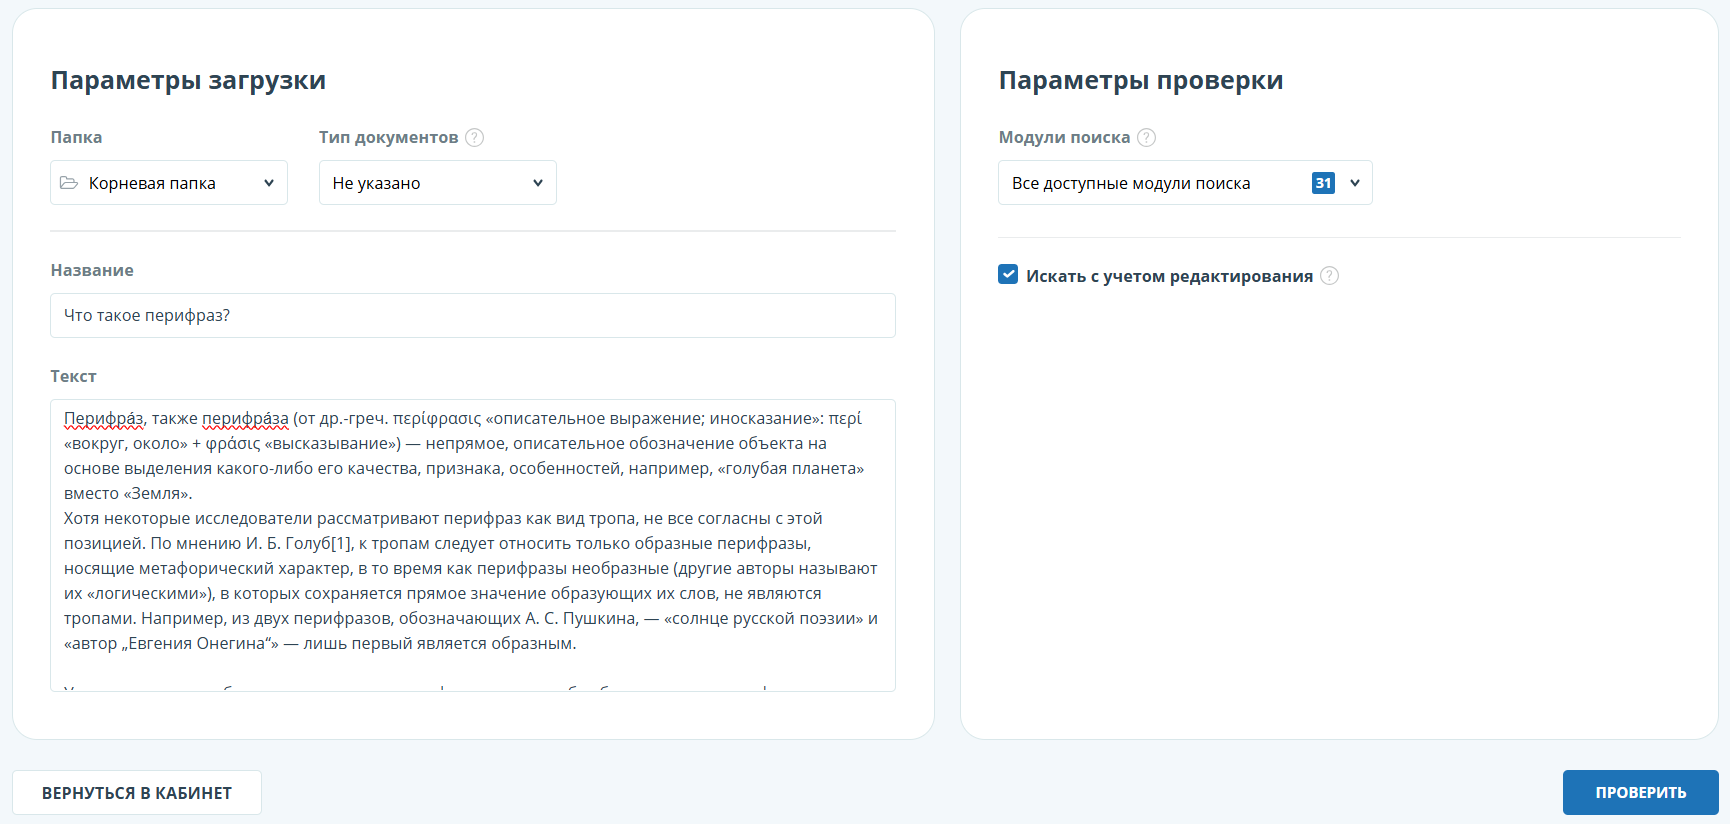Toggle search option via Искать с учетом редактирования label
This screenshot has height=824, width=1730.
(1169, 276)
